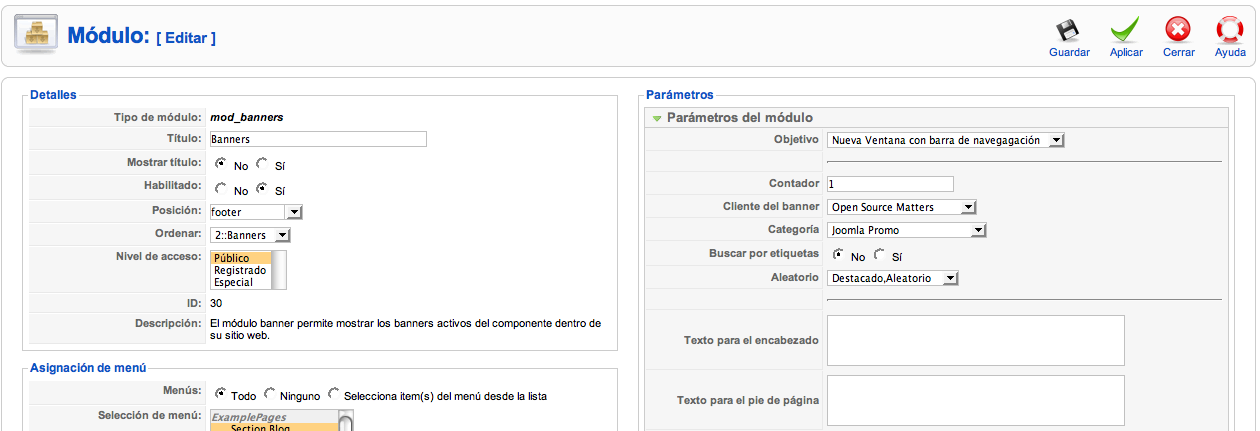Screen dimensions: 1260x431
Task: Click the Contador input field
Action: point(889,184)
